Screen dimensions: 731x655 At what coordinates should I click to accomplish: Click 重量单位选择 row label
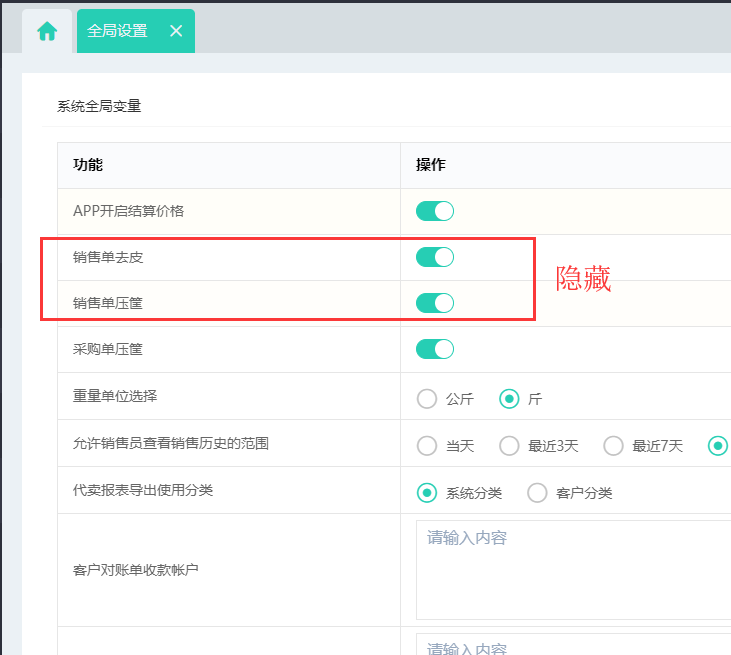click(x=115, y=396)
